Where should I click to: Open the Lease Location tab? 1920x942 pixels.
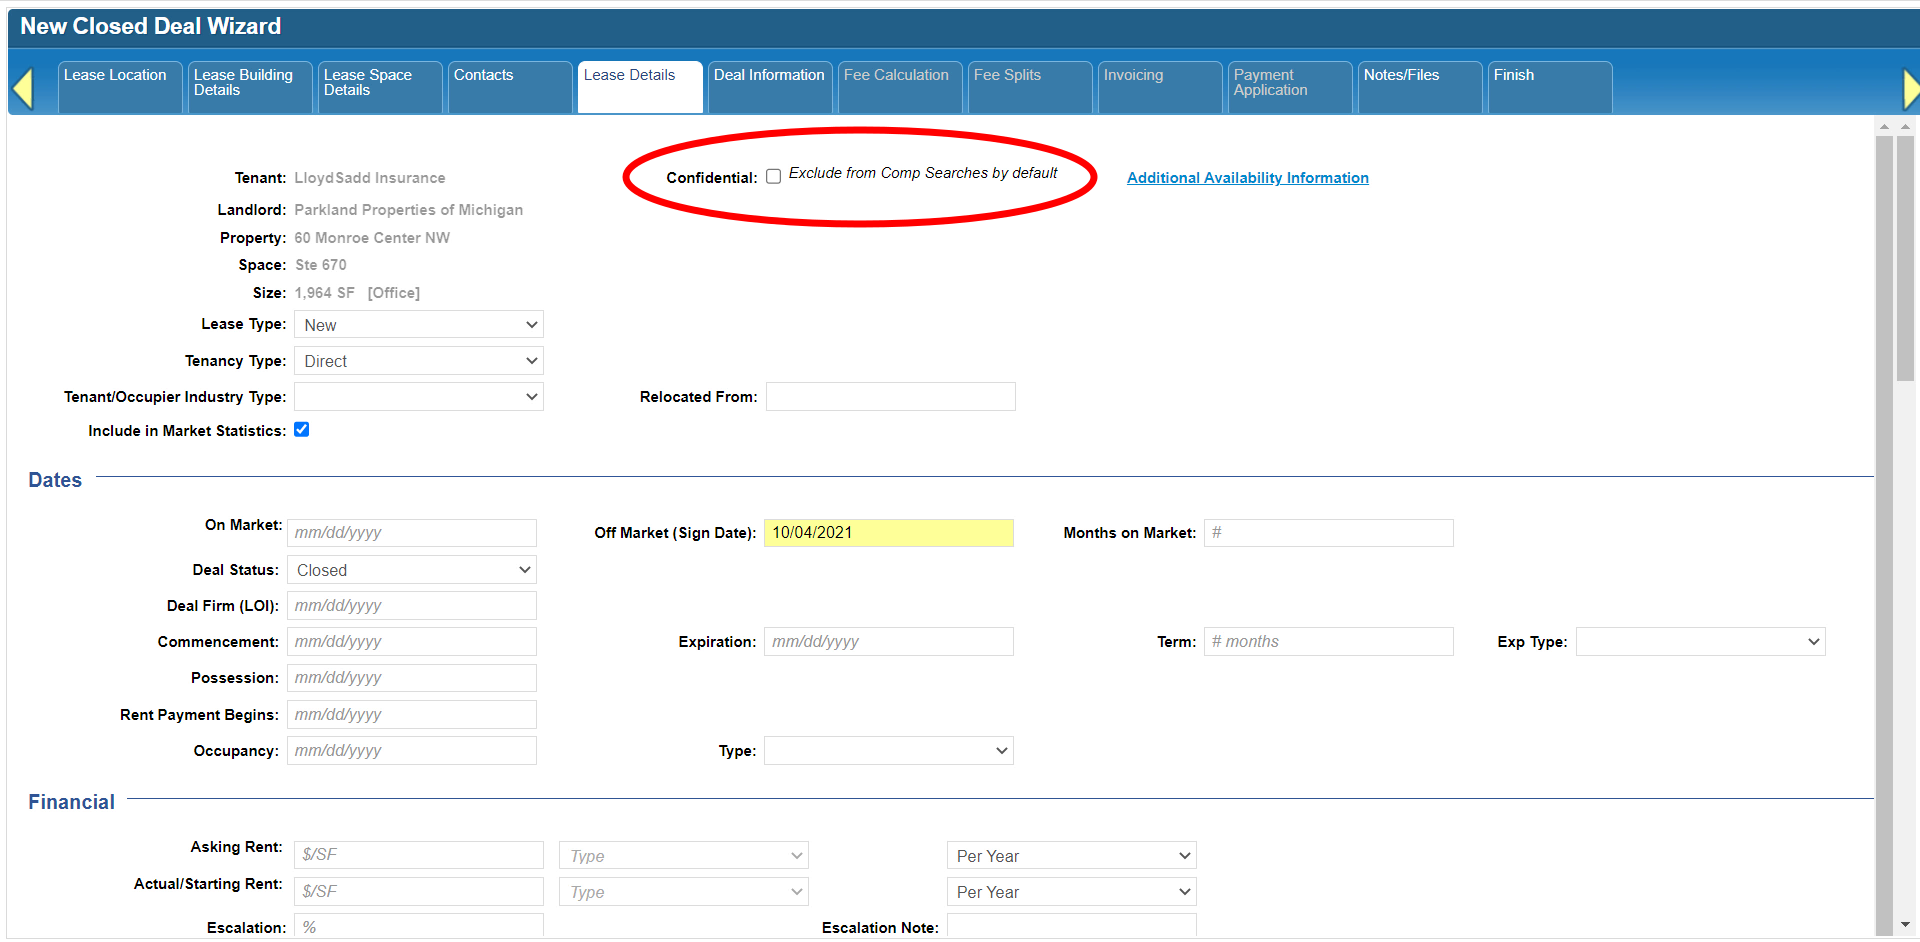tap(116, 76)
